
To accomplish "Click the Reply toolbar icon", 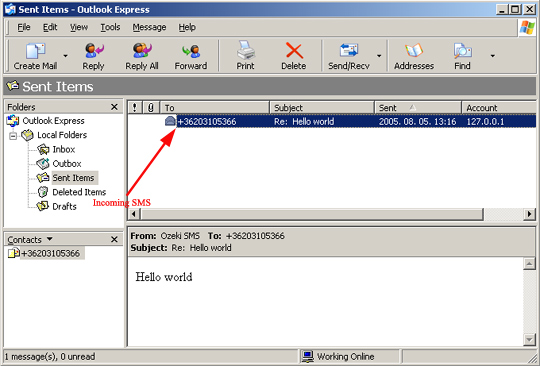I will pyautogui.click(x=94, y=51).
